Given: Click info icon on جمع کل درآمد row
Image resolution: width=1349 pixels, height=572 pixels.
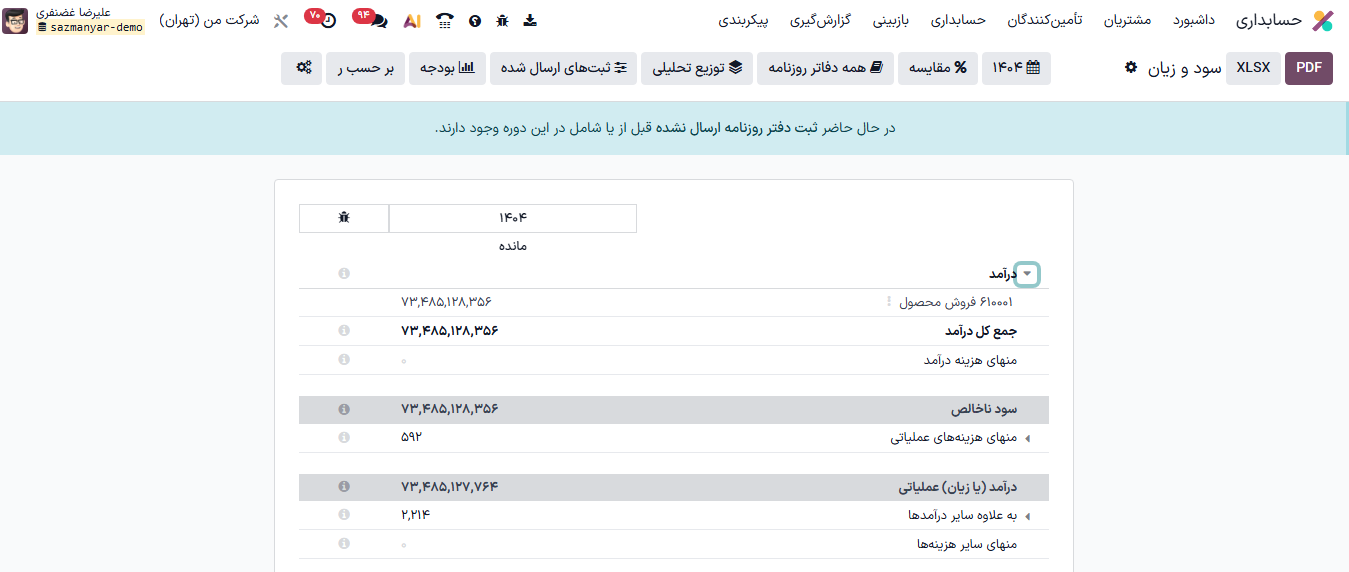Looking at the screenshot, I should (344, 330).
